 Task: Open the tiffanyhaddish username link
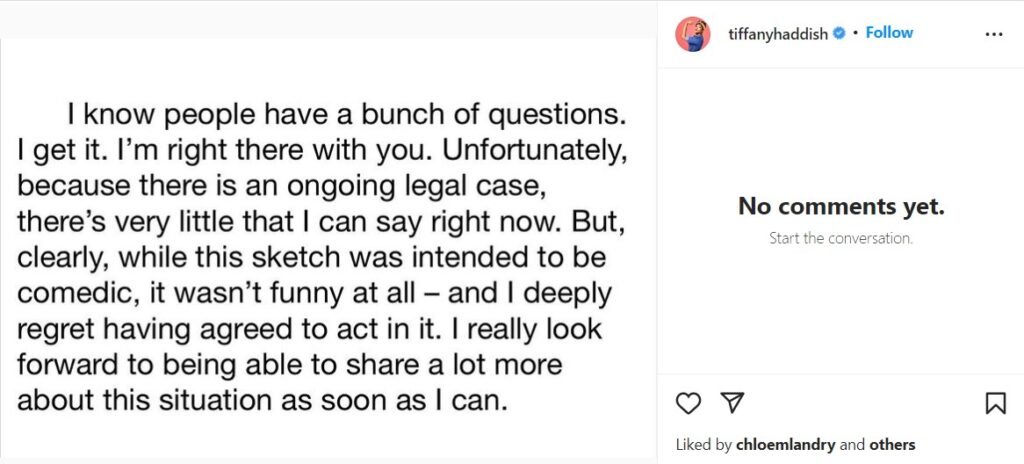click(781, 33)
